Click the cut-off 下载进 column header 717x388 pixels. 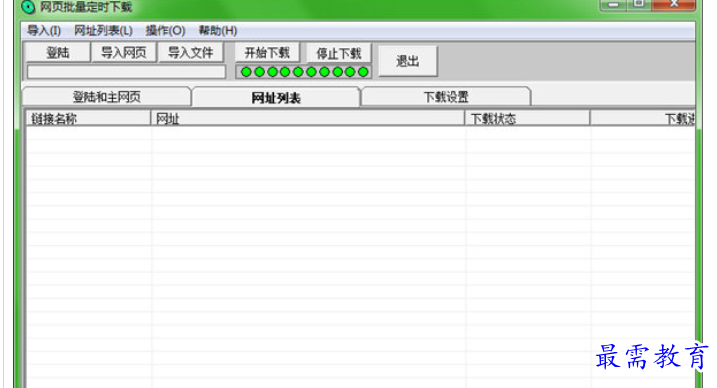(643, 118)
